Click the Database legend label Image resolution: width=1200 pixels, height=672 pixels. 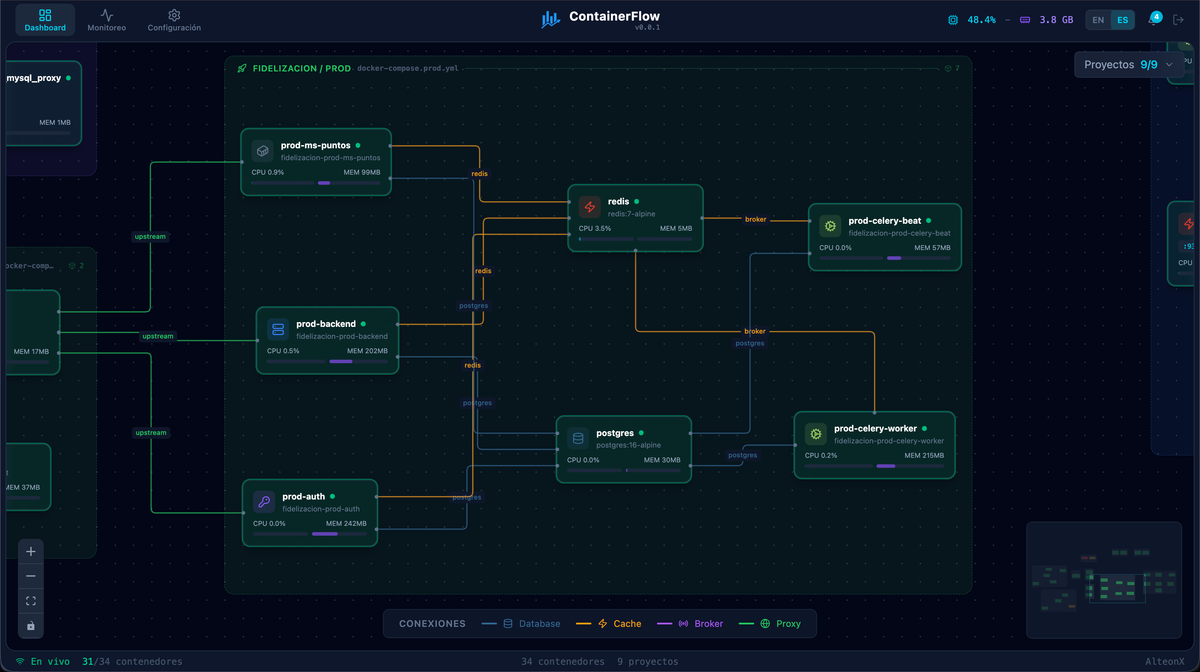540,624
